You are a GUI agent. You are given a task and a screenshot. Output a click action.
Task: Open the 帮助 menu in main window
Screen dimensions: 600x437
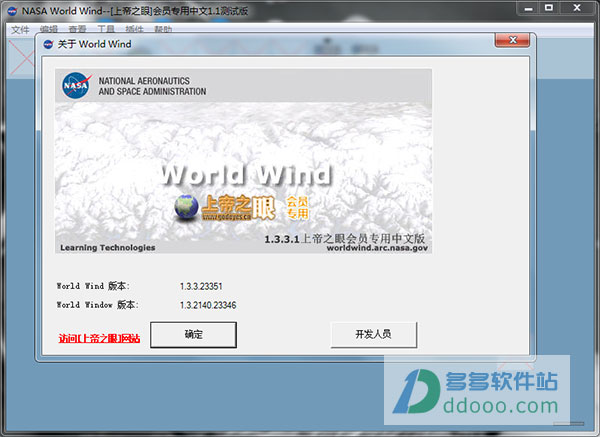pos(163,29)
